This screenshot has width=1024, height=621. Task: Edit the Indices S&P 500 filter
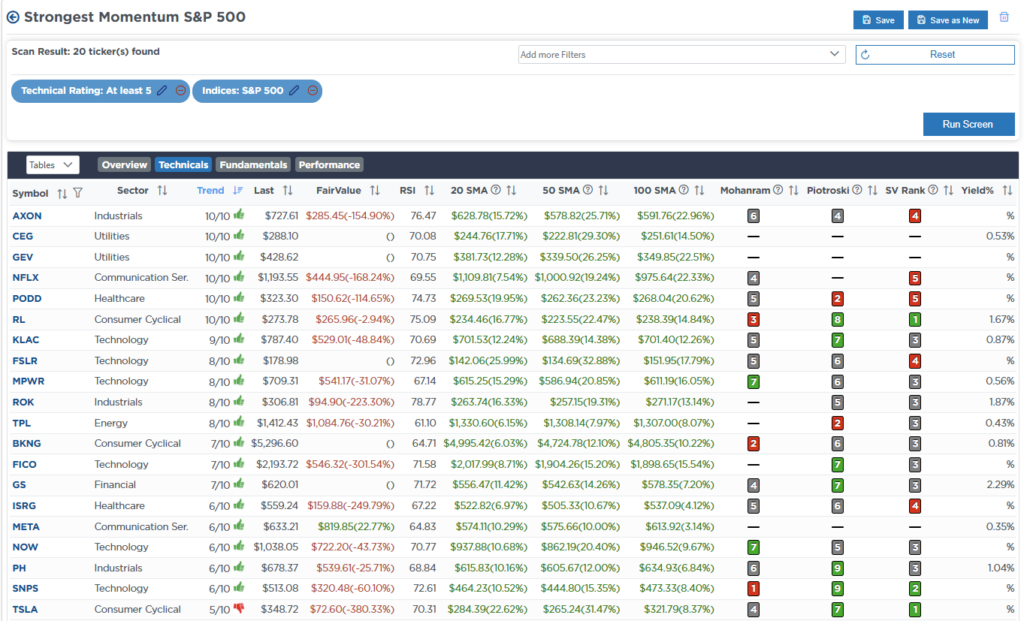[294, 91]
